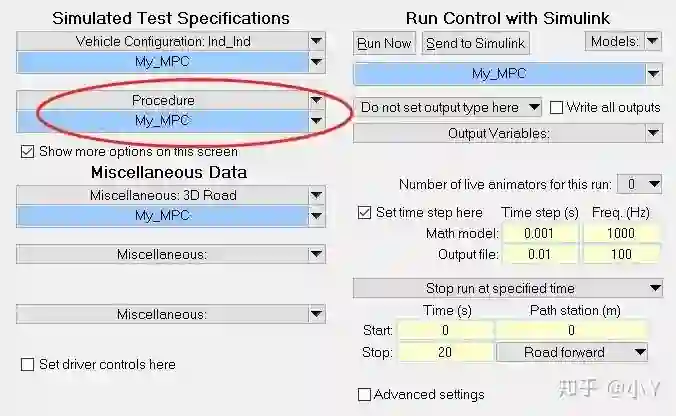The width and height of the screenshot is (676, 416).
Task: Toggle Show more options on this screen
Action: pos(27,152)
